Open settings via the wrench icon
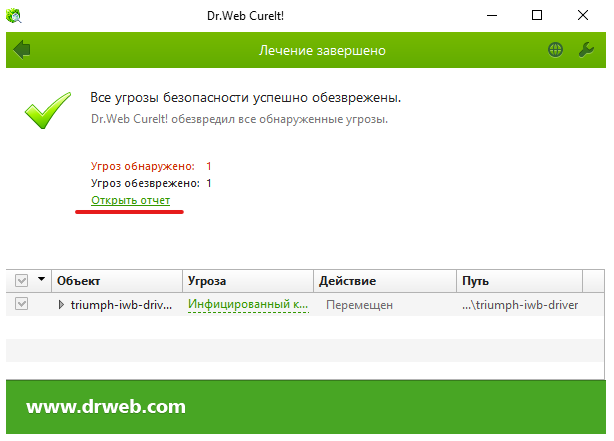614x441 pixels. pyautogui.click(x=586, y=50)
